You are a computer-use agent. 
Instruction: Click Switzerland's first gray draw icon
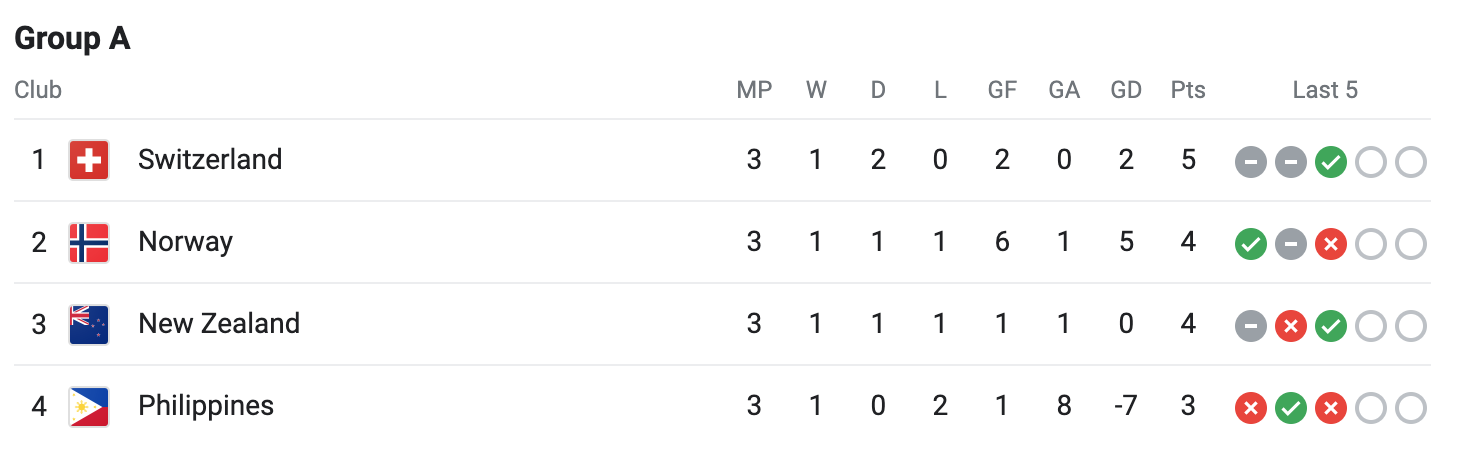(x=1251, y=162)
